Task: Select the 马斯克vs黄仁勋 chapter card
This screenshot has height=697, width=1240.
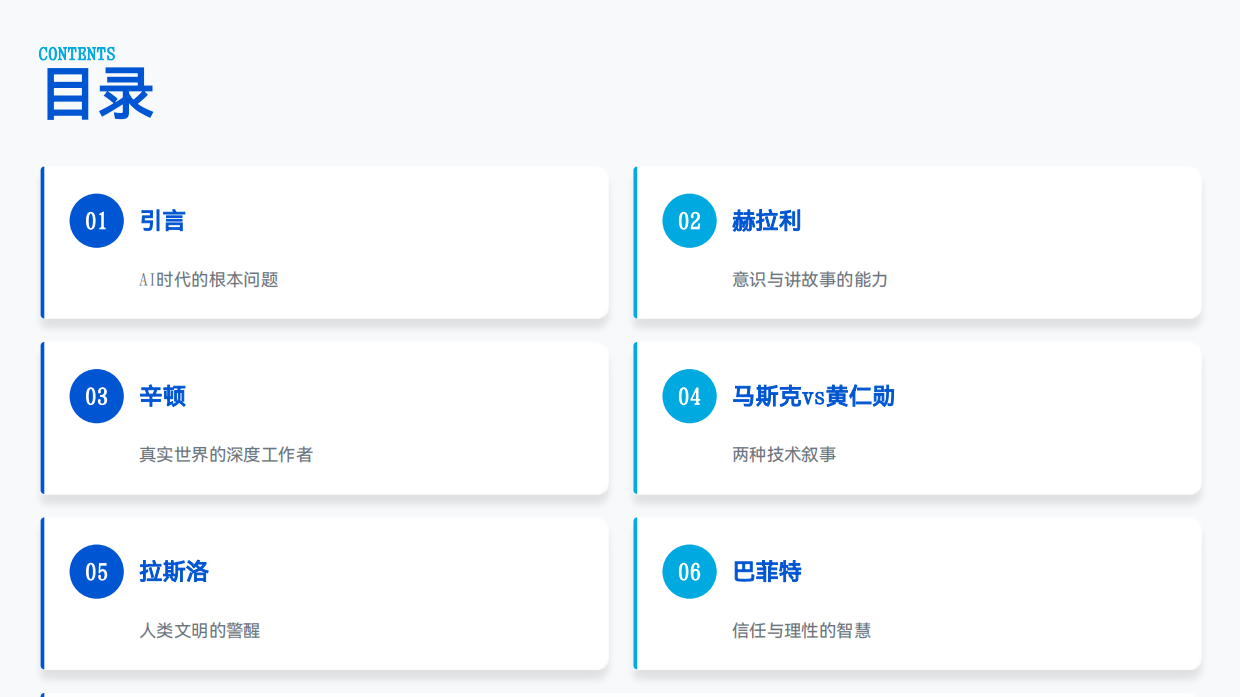Action: point(917,417)
